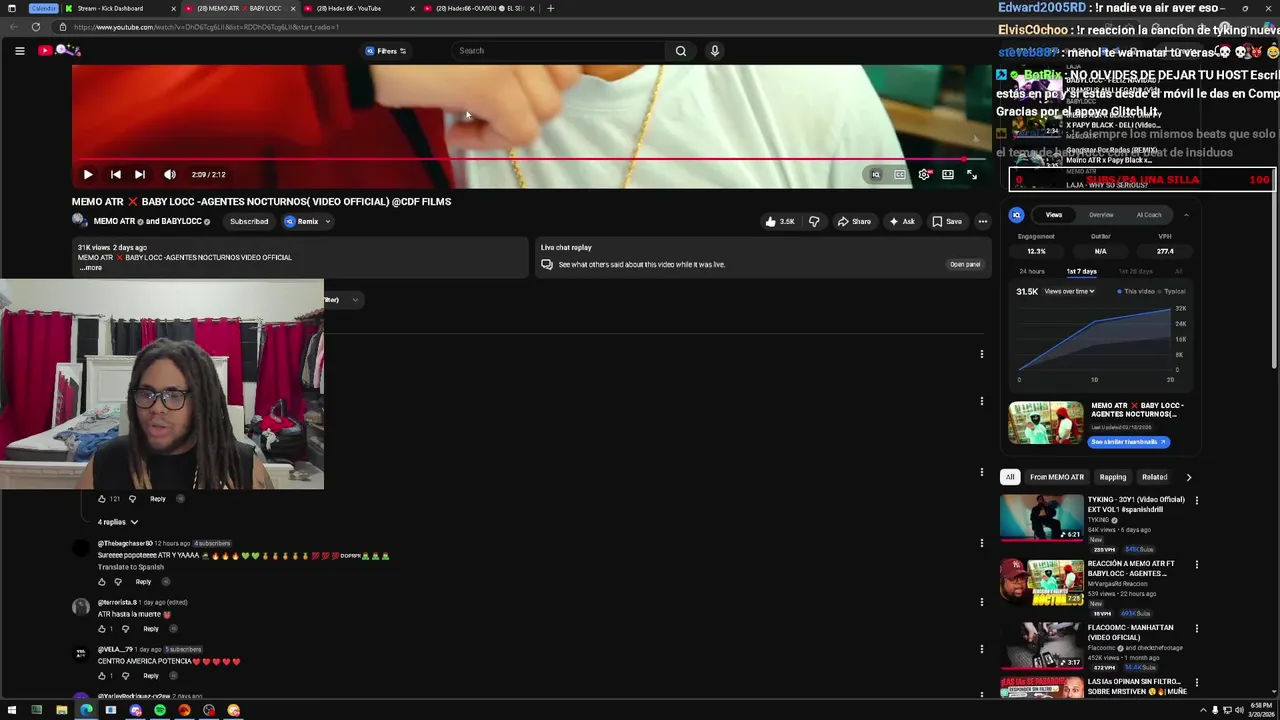Open Views over time dropdown
Image resolution: width=1280 pixels, height=720 pixels.
[1069, 291]
